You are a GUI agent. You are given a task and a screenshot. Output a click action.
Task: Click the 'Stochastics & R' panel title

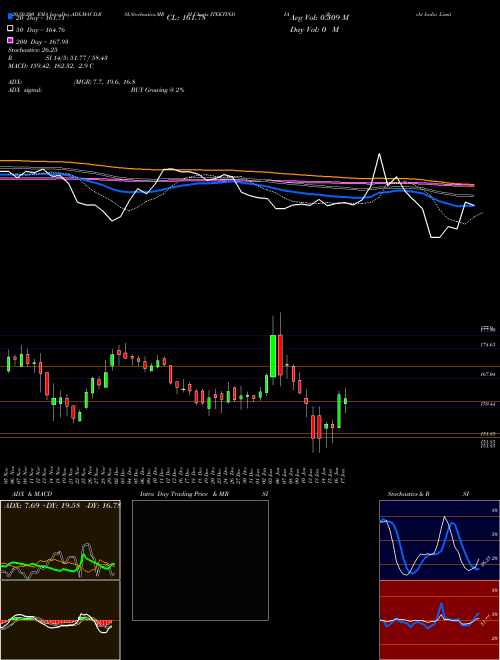point(409,494)
